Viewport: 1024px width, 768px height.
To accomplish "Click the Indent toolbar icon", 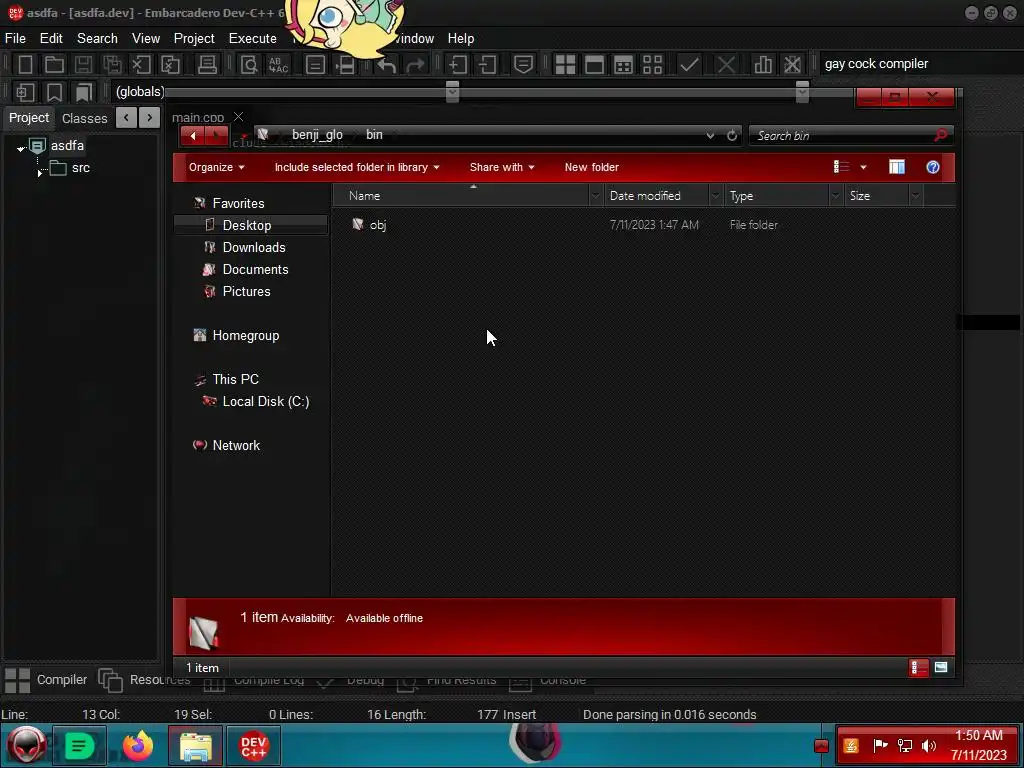I will [x=458, y=64].
